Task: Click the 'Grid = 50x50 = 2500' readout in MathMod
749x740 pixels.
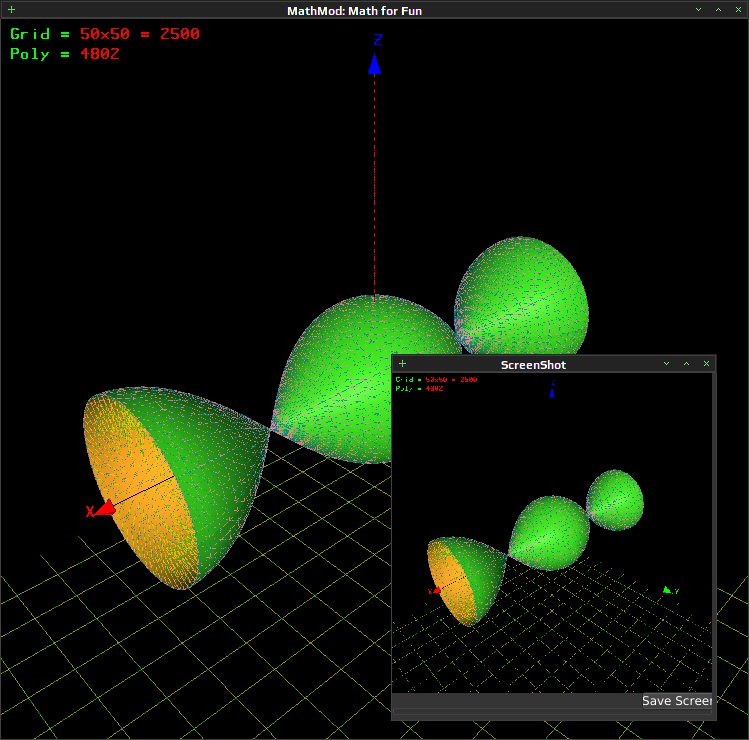Action: point(105,34)
